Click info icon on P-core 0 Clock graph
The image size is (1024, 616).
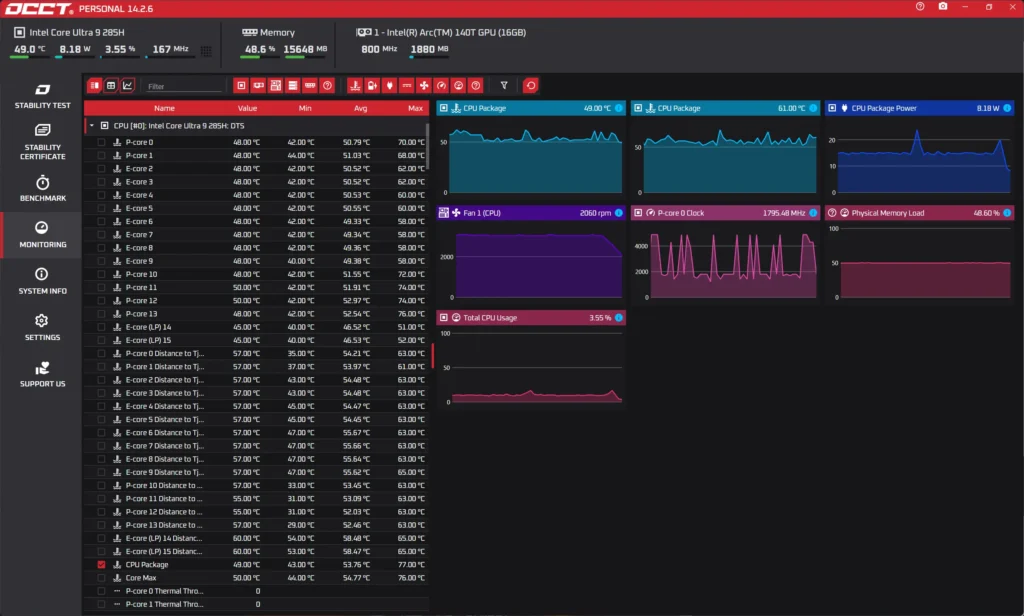pos(813,213)
